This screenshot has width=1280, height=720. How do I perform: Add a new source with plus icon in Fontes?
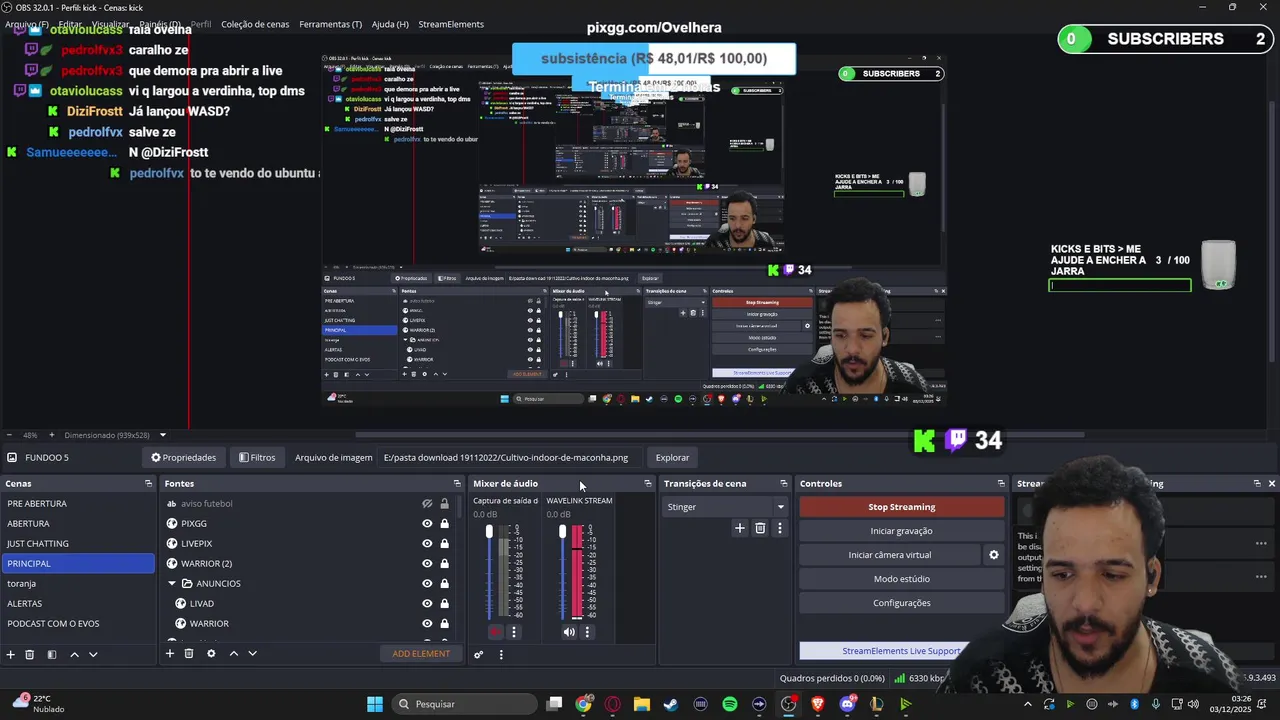[170, 653]
